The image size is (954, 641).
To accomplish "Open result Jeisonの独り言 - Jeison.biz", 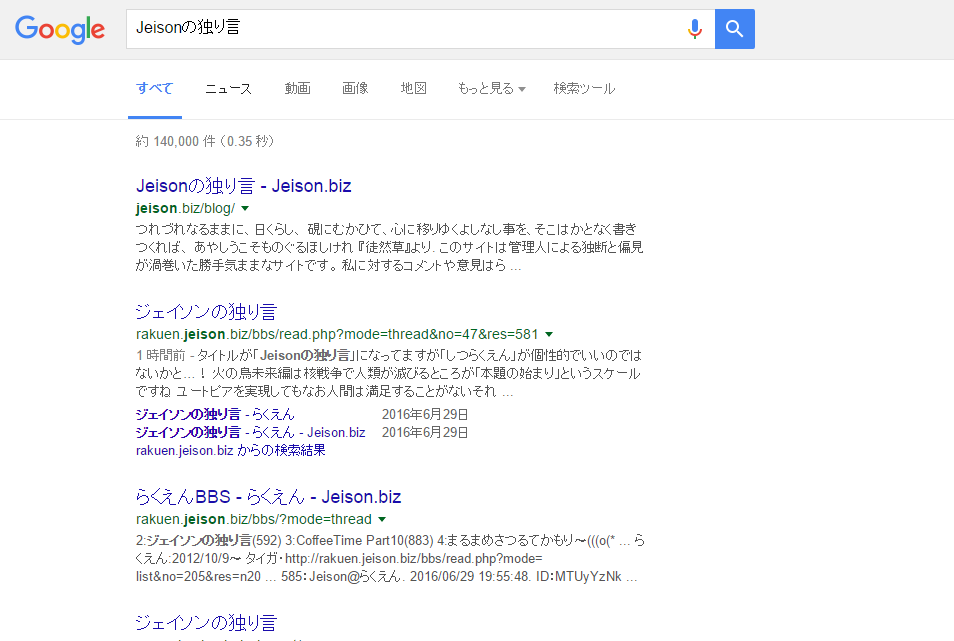I will point(243,186).
